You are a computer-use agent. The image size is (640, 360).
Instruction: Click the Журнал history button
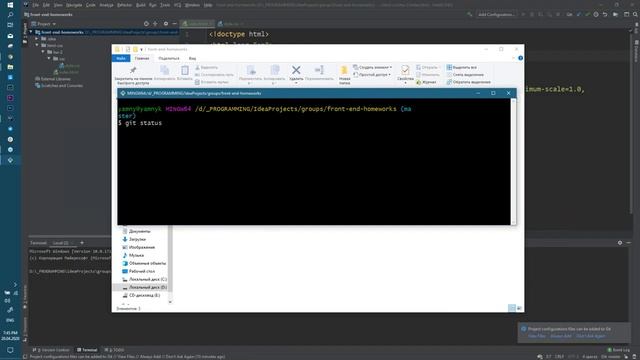pyautogui.click(x=426, y=82)
